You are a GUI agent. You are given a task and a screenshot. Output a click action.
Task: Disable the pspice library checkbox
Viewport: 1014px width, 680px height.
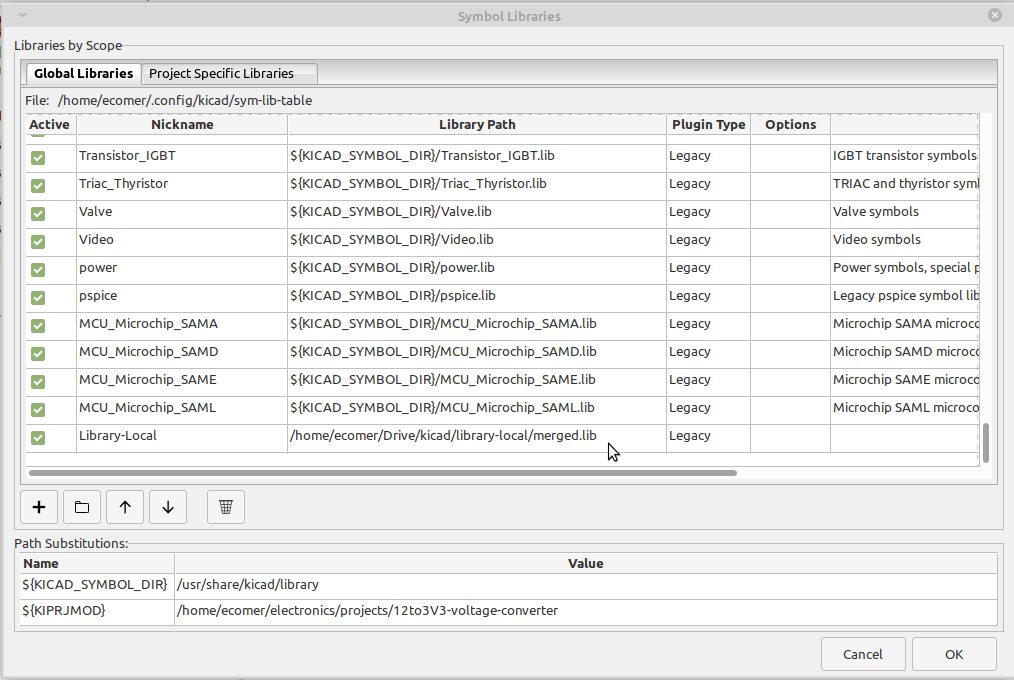[x=38, y=297]
